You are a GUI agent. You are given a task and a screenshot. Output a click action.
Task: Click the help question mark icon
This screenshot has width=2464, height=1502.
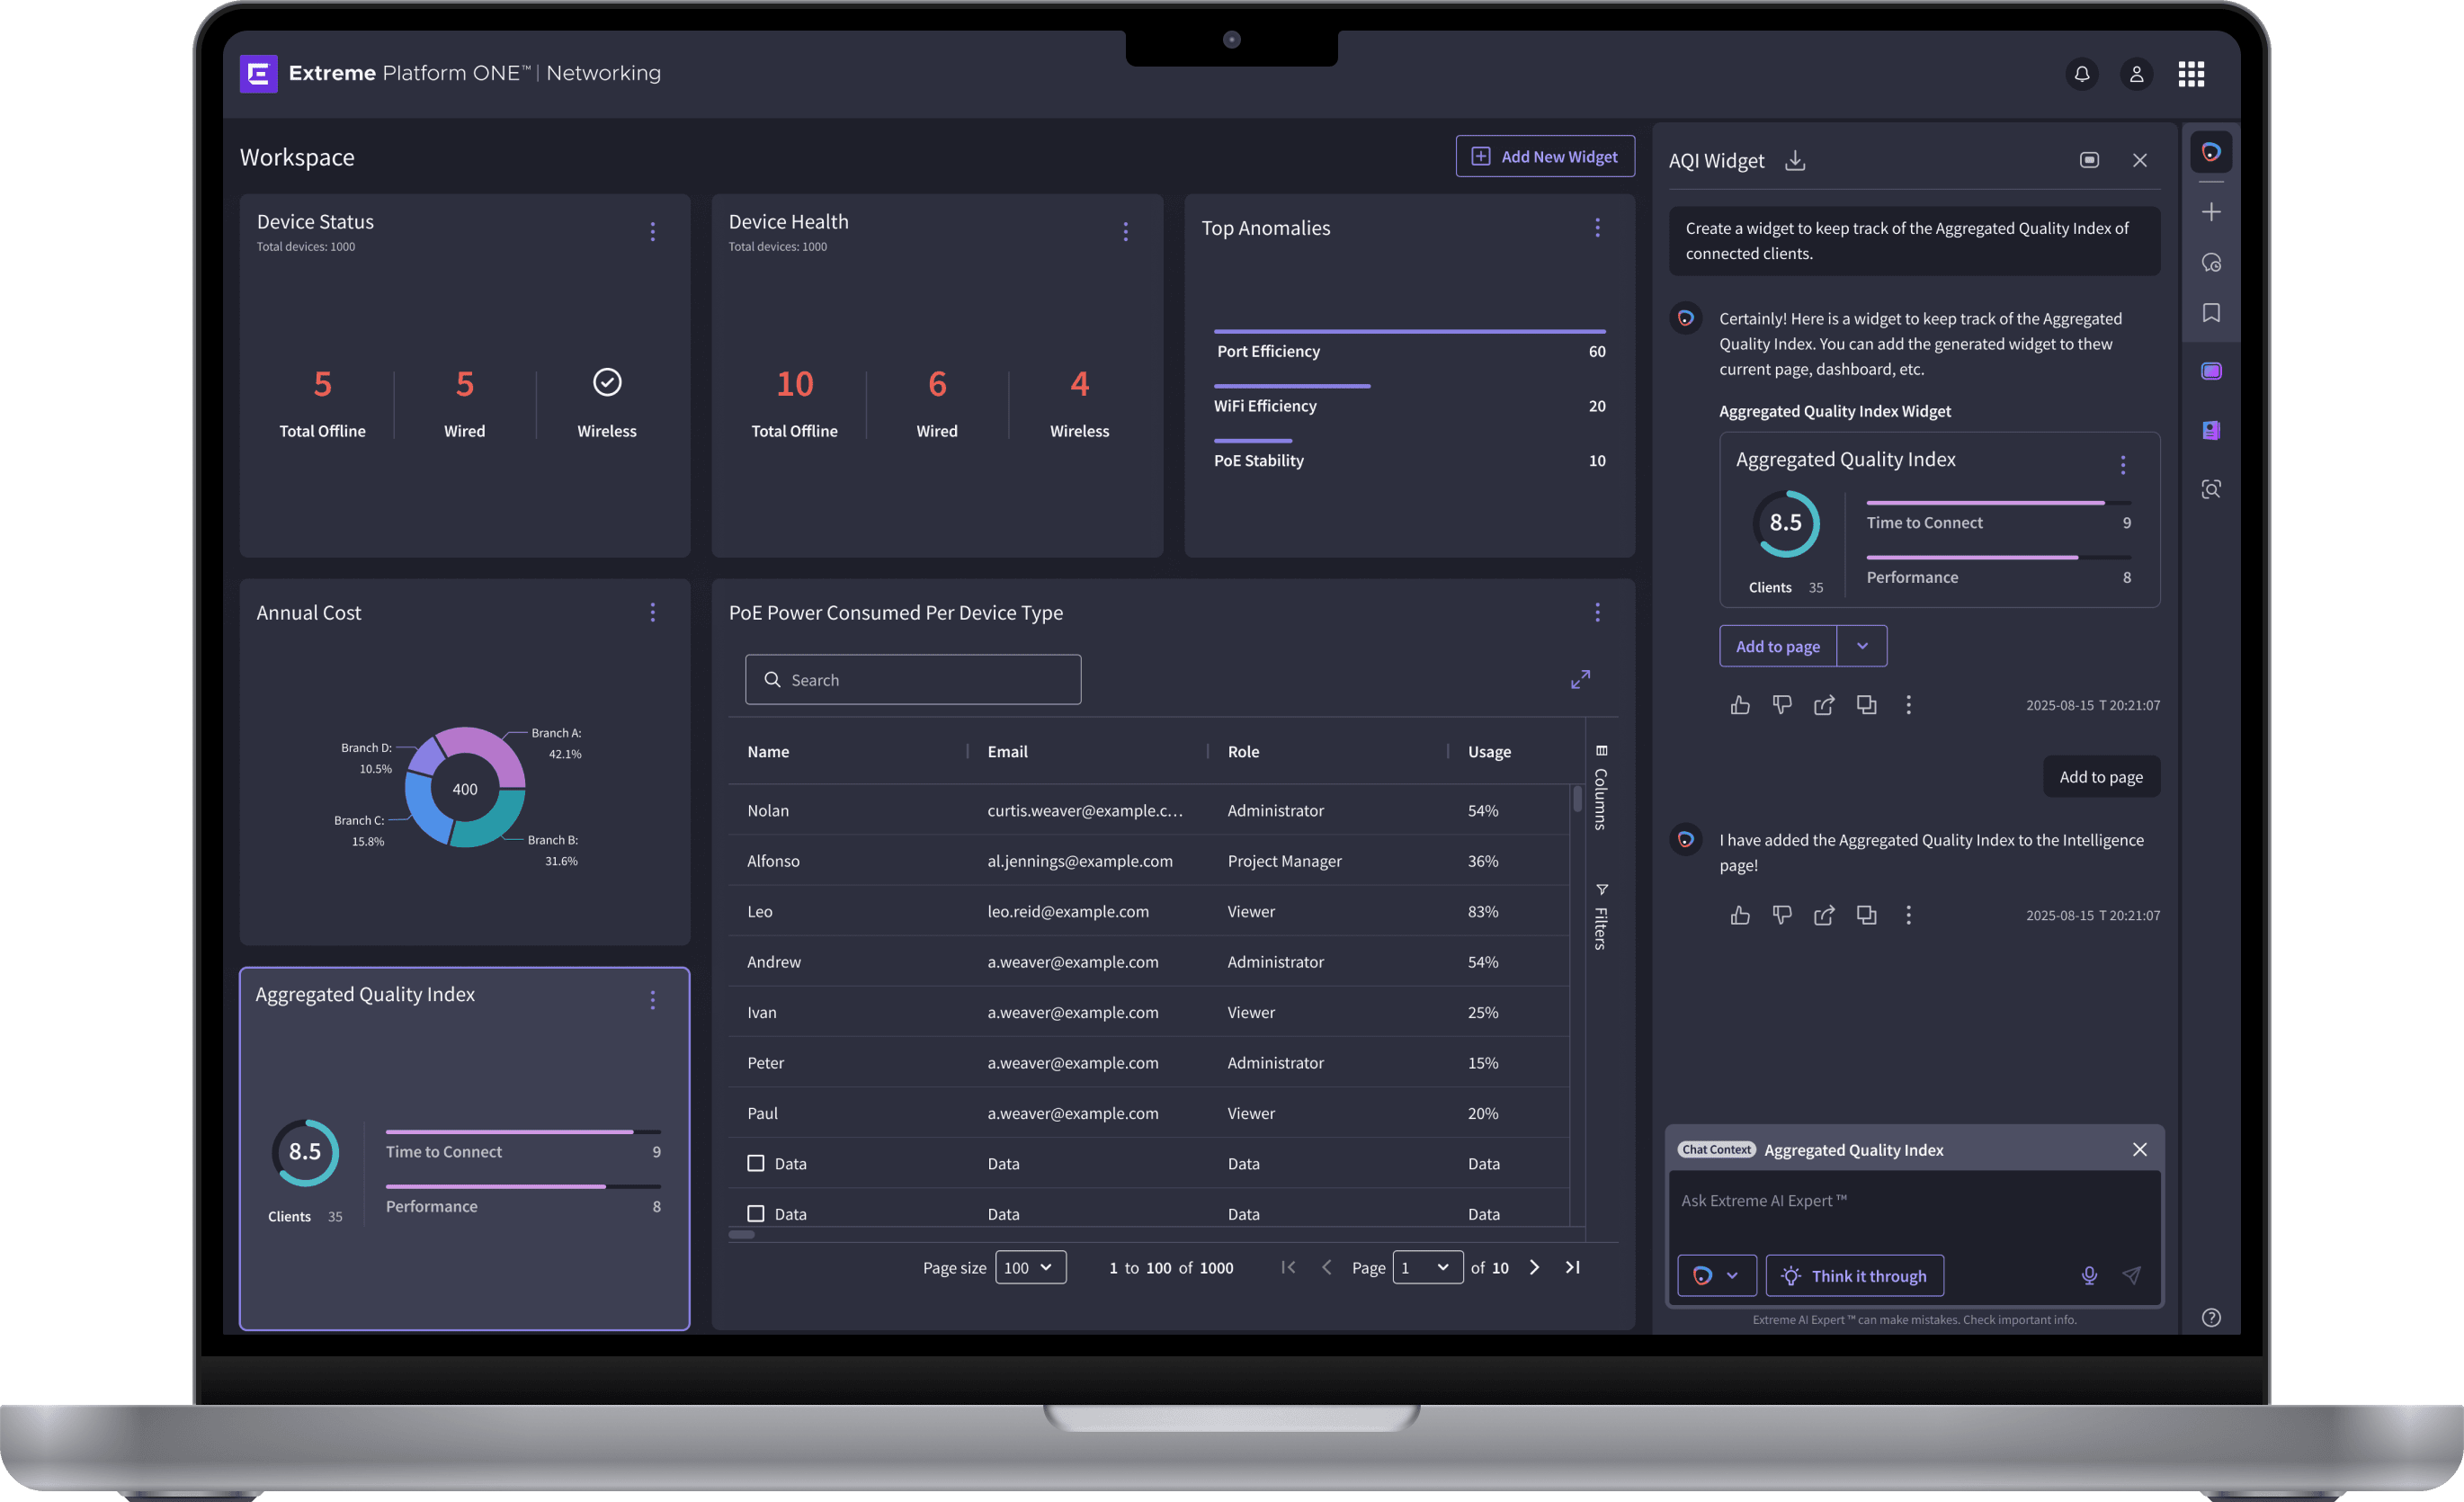tap(2211, 1317)
